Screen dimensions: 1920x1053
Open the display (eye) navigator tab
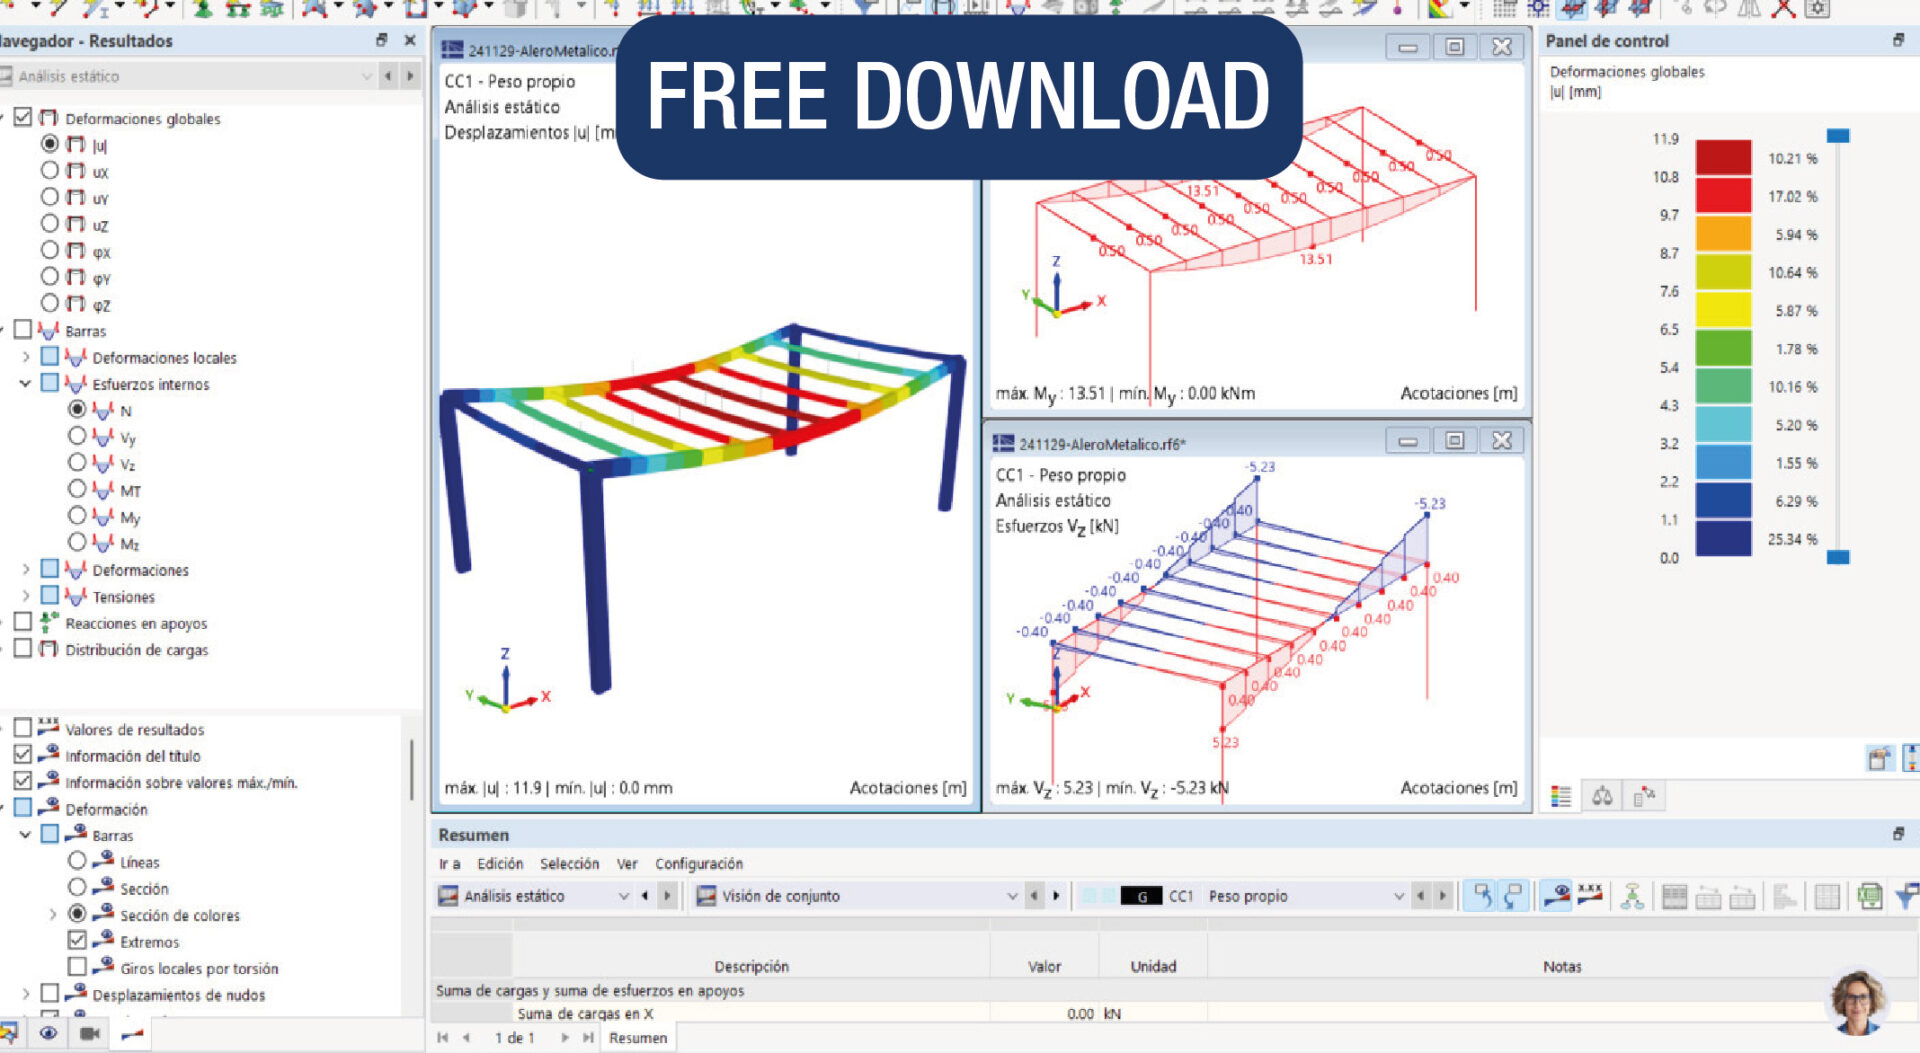(48, 1033)
